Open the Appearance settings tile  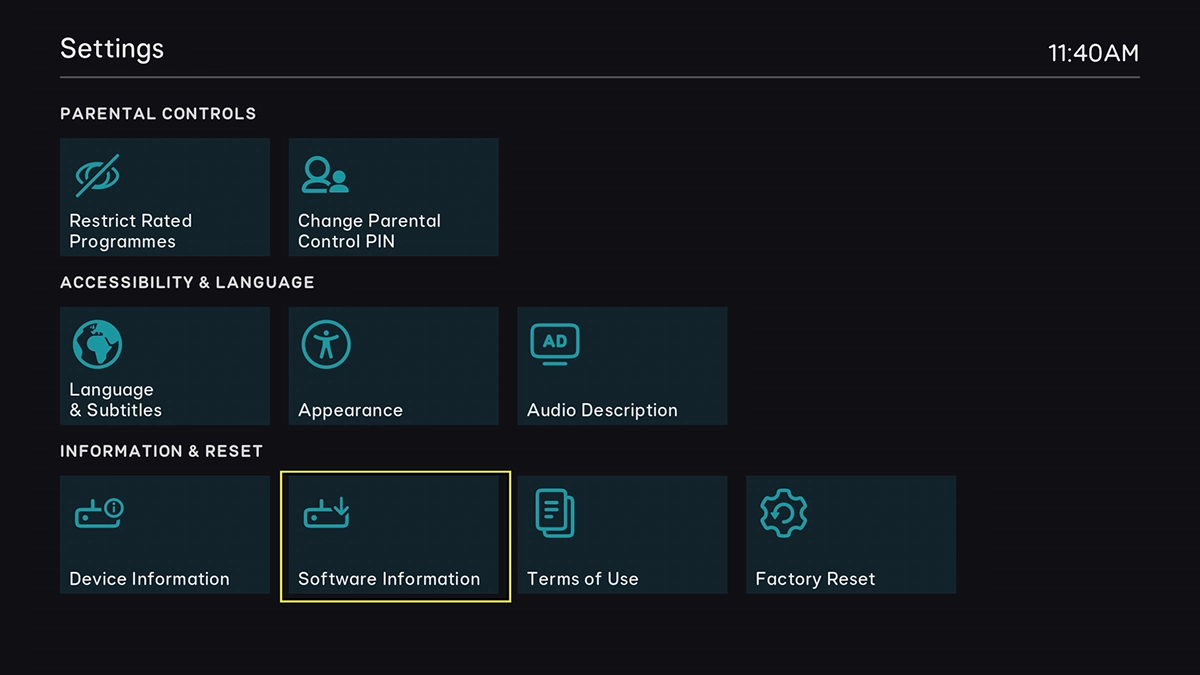pos(393,365)
